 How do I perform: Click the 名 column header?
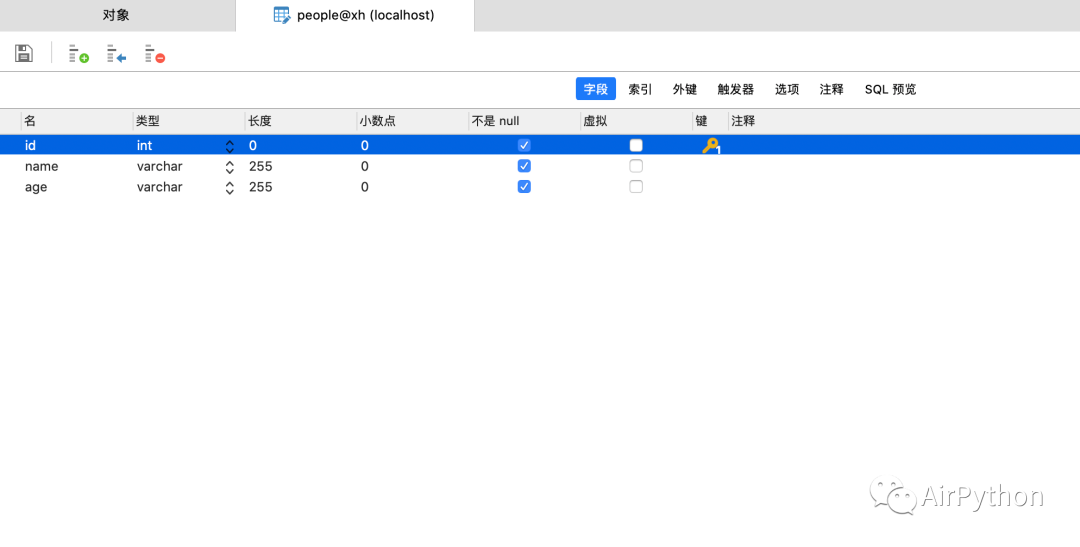tap(76, 121)
